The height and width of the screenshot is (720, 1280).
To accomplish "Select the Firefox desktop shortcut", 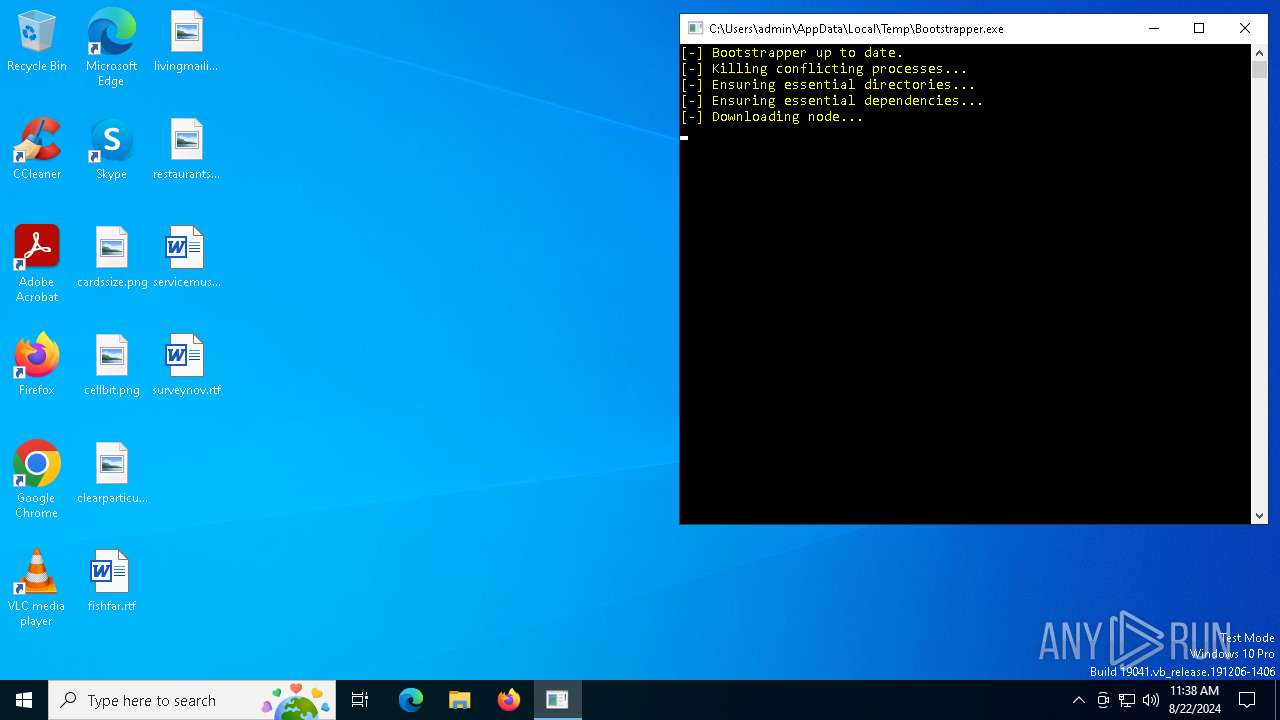I will (x=37, y=366).
